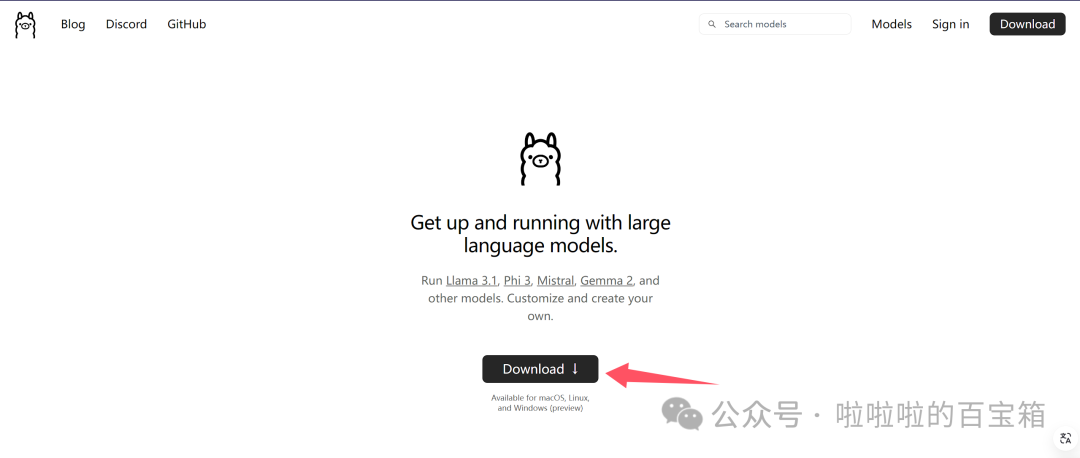Click the Ollama llama logo in navbar
Image resolution: width=1080 pixels, height=458 pixels.
[25, 25]
